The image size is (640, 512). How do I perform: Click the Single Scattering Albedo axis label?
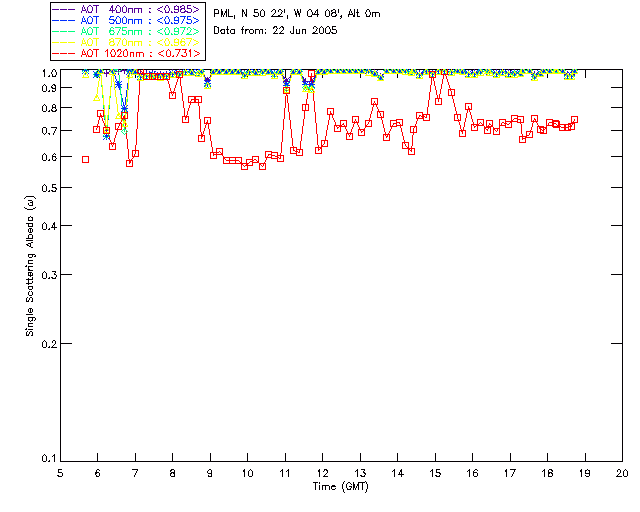(30, 266)
